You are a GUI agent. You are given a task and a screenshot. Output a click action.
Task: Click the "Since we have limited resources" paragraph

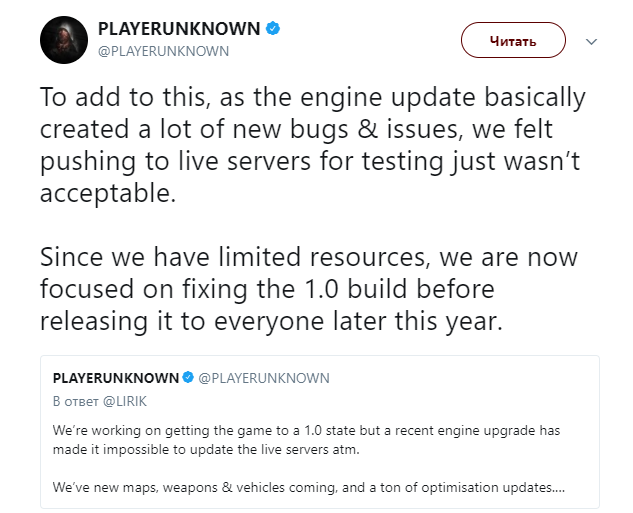[x=309, y=289]
